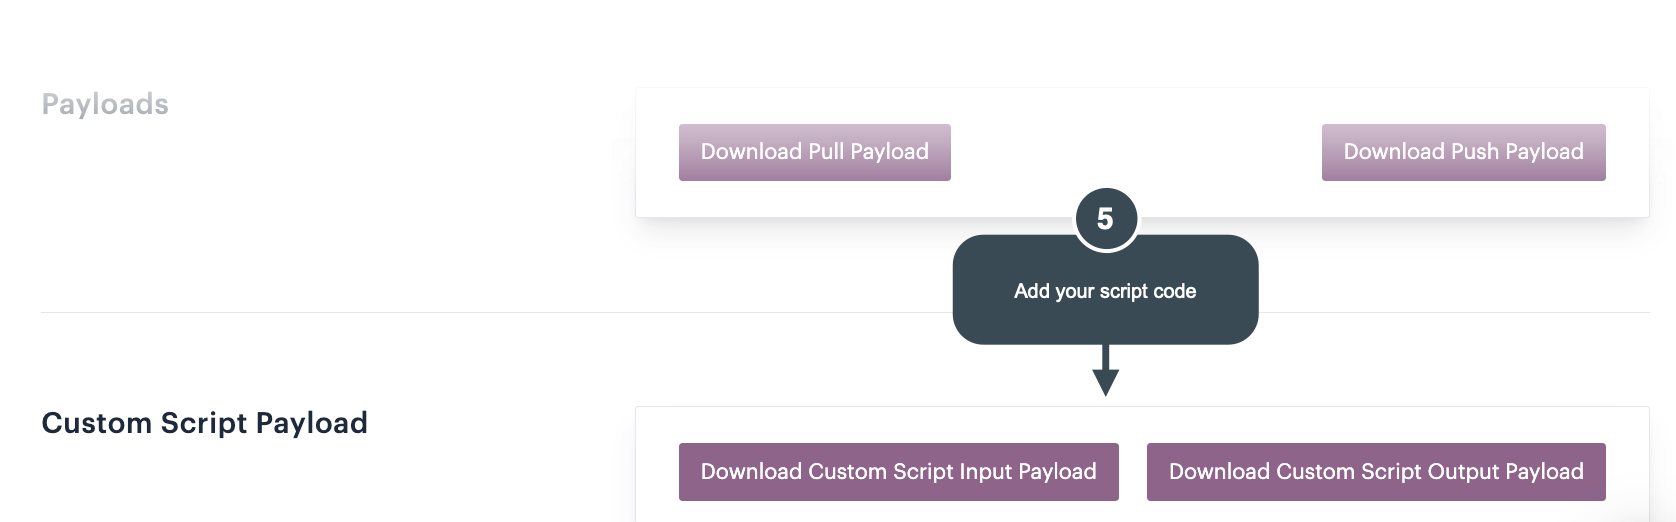Click the "Custom Script Payload" title text
1676x522 pixels.
(x=204, y=423)
